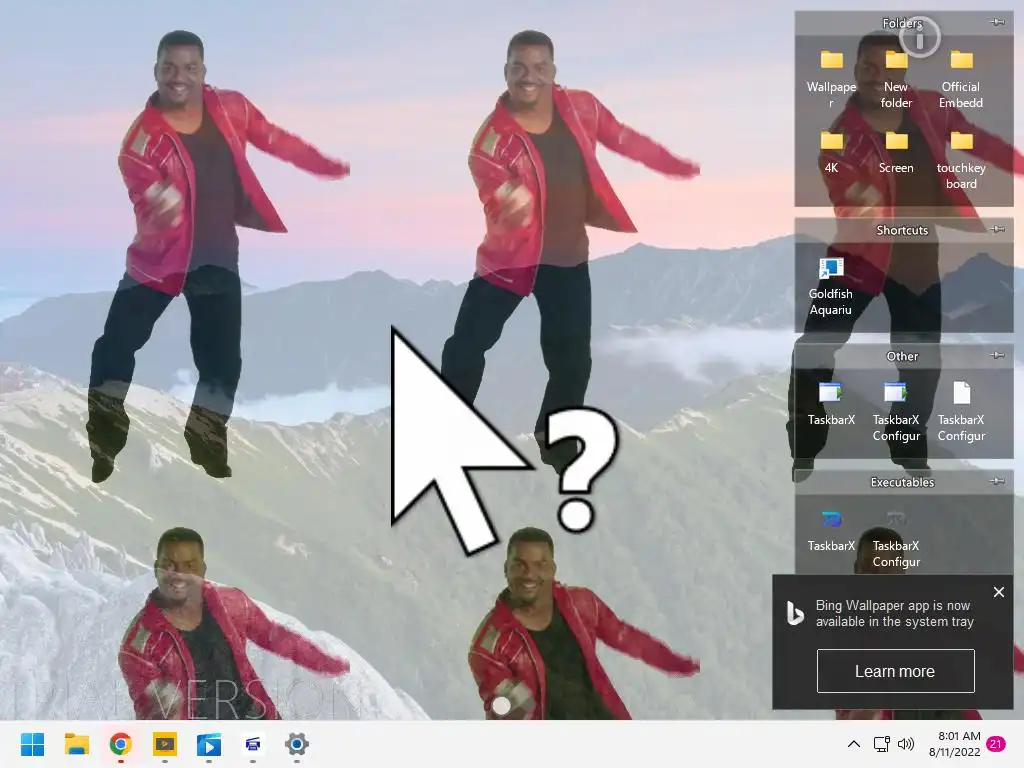This screenshot has width=1024, height=768.
Task: Select the Shortcuts group title bar
Action: click(903, 230)
